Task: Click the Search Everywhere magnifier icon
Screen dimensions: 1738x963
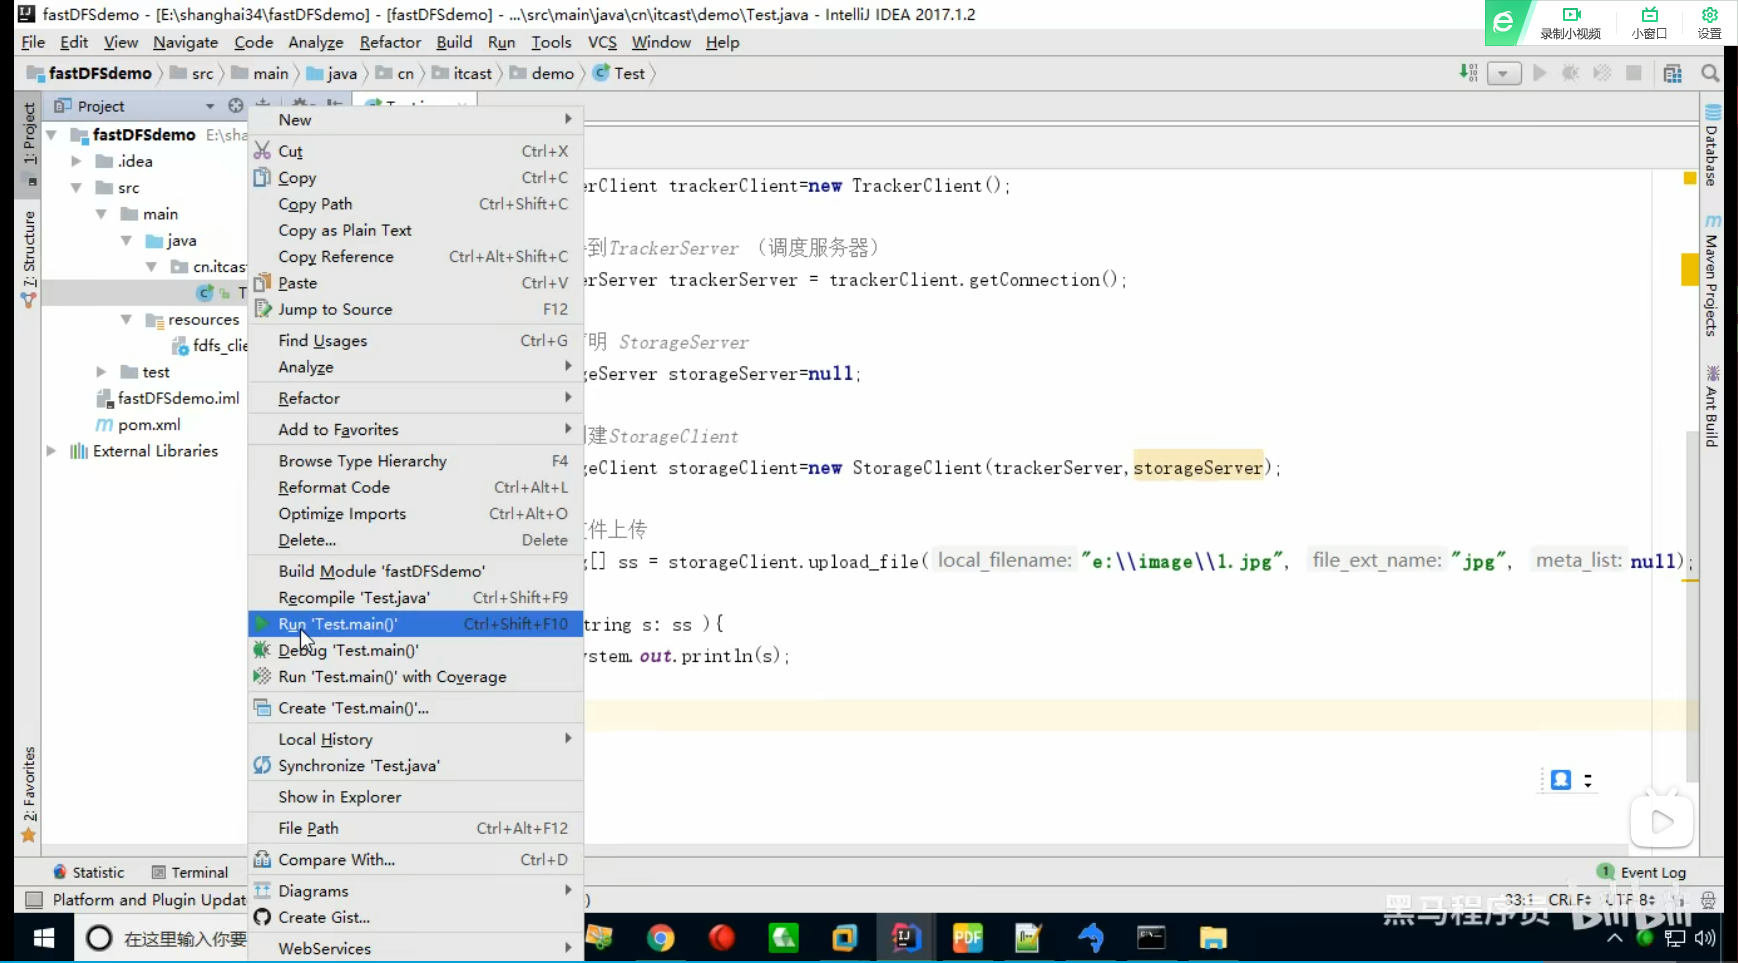Action: click(x=1710, y=73)
